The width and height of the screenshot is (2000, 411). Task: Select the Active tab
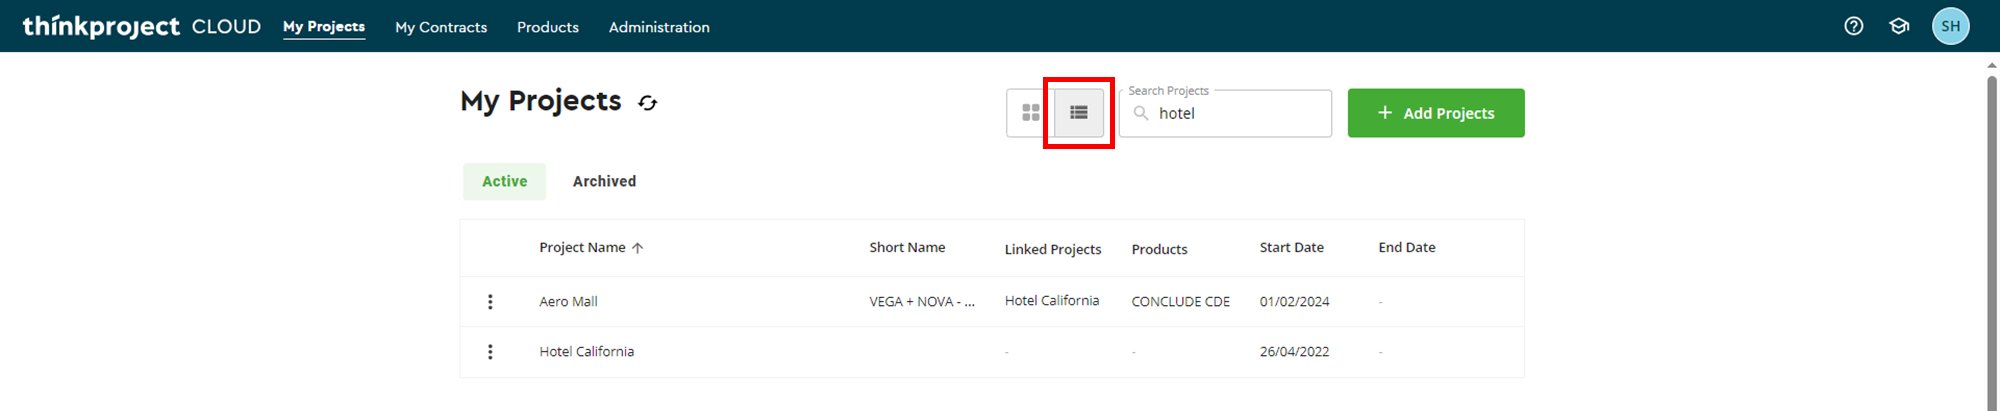tap(504, 181)
